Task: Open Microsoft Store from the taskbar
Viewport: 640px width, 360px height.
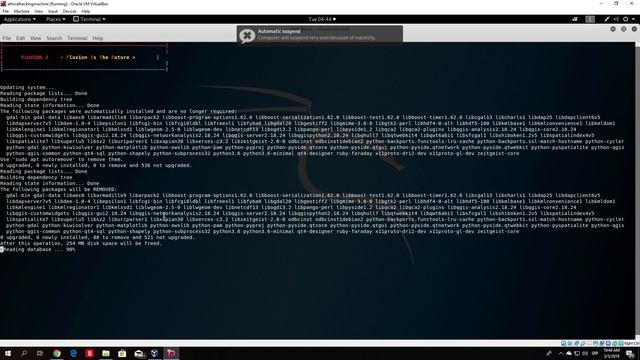Action: 122,353
